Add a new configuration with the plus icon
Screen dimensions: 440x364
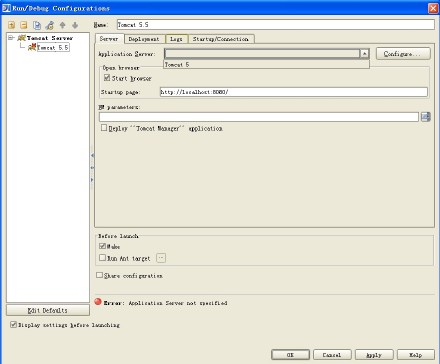11,25
